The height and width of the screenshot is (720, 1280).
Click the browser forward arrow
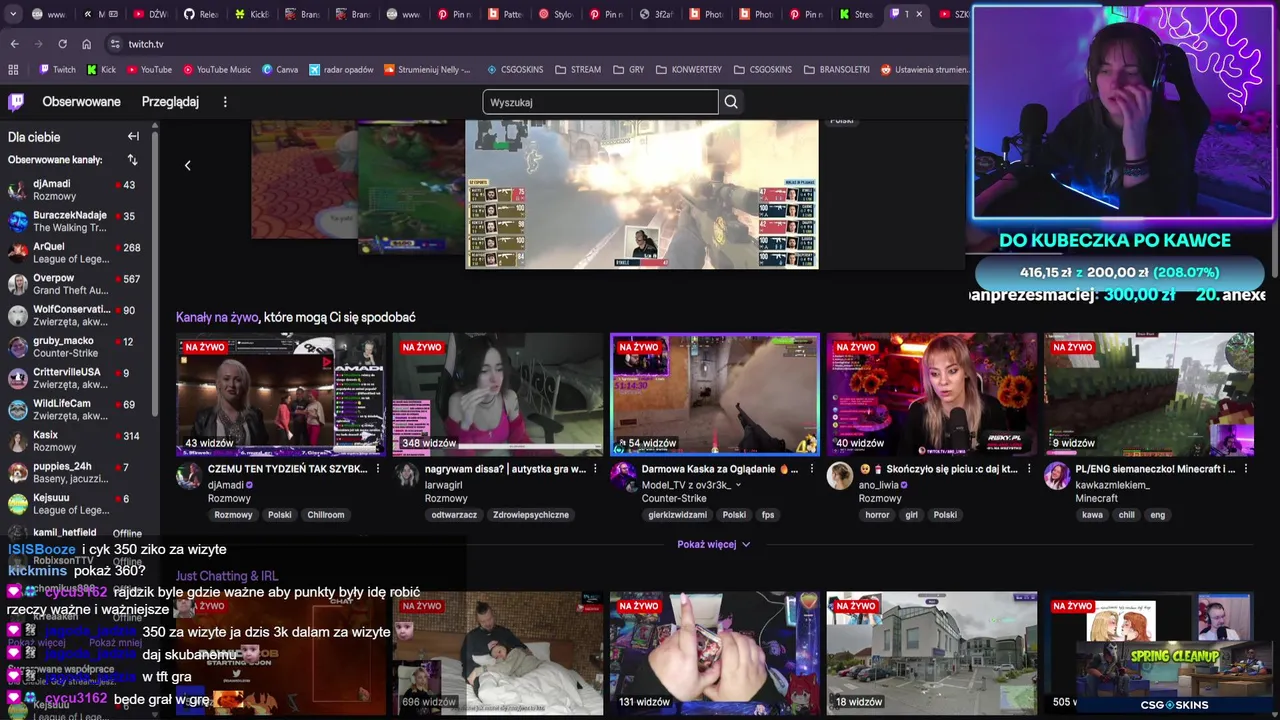point(38,44)
